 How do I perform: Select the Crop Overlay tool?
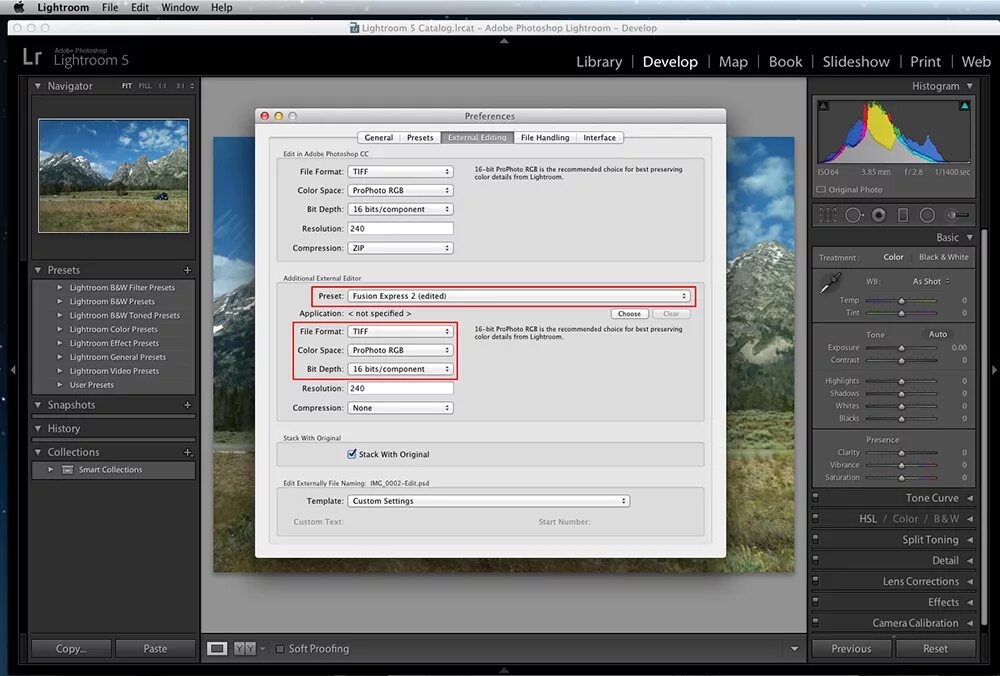pyautogui.click(x=828, y=214)
